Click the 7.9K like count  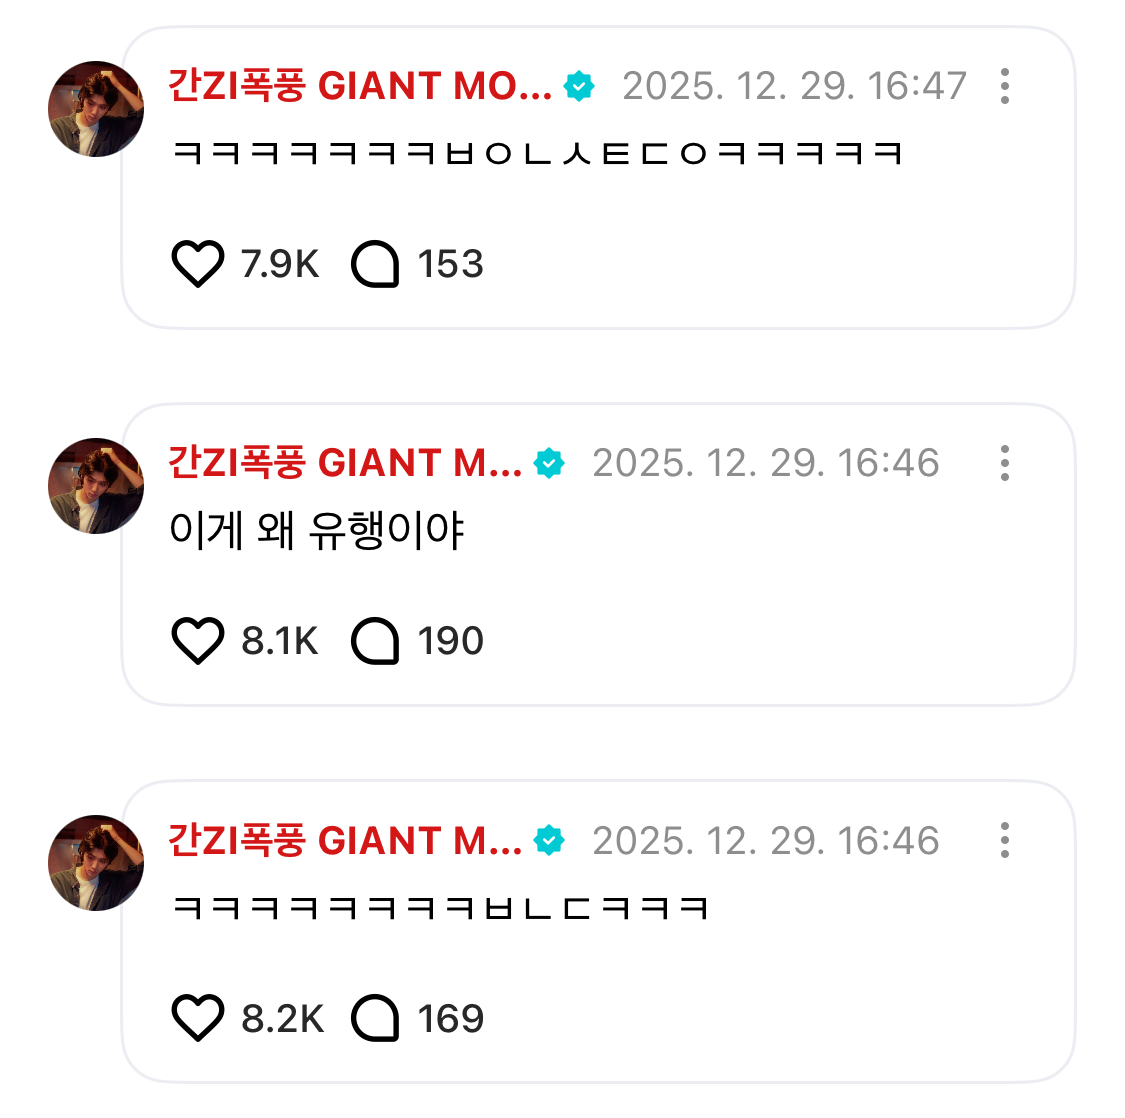click(280, 265)
